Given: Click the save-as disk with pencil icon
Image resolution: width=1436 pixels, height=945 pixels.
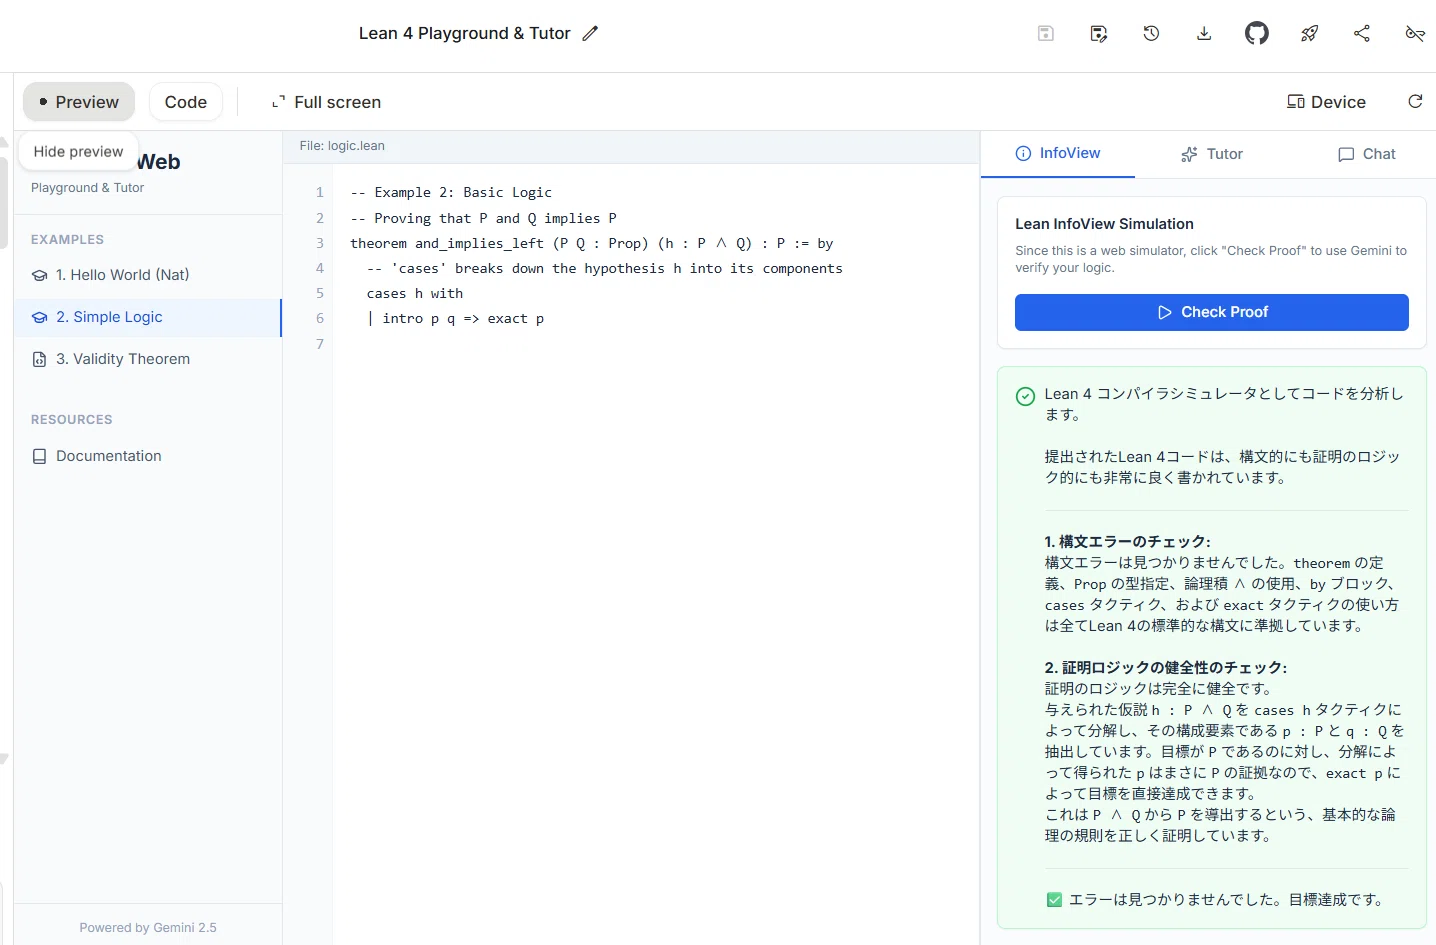Looking at the screenshot, I should [x=1099, y=33].
